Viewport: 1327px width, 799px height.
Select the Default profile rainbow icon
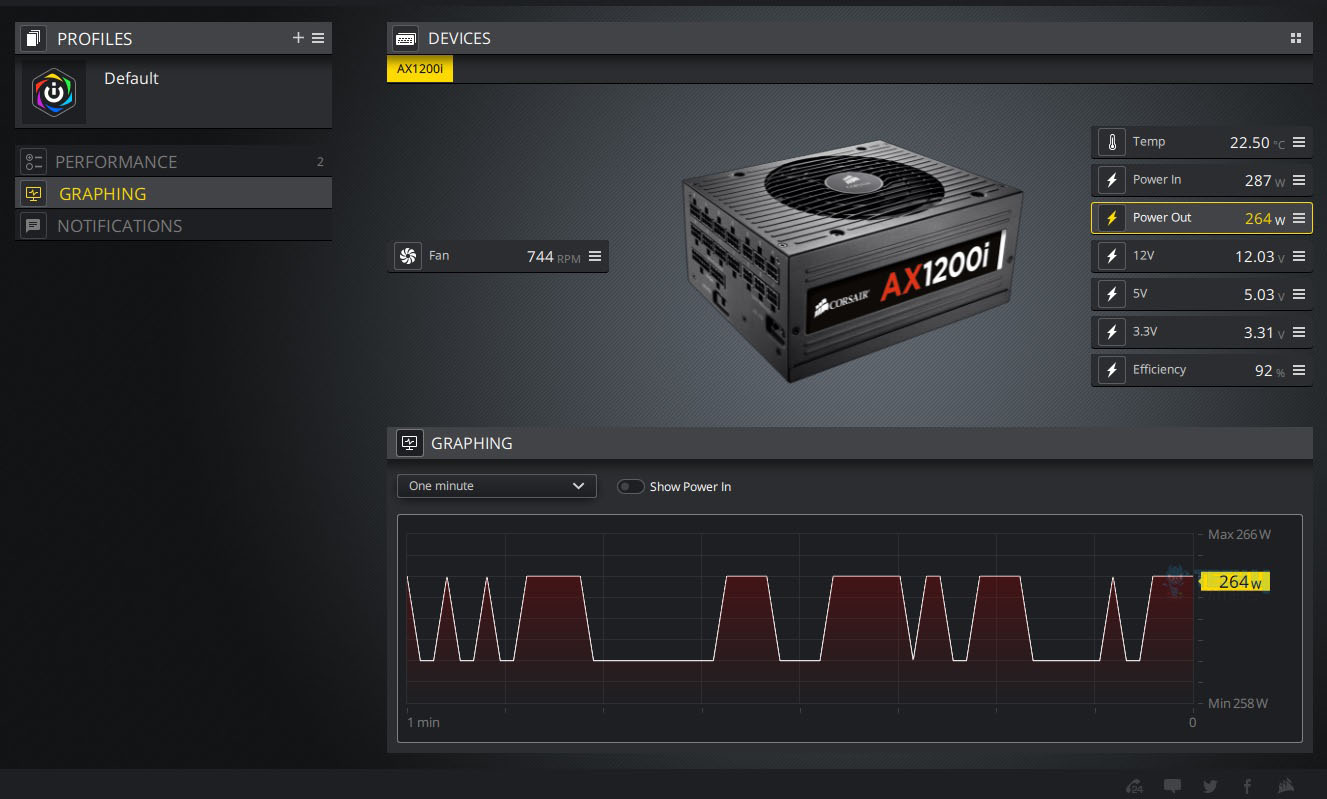coord(54,92)
